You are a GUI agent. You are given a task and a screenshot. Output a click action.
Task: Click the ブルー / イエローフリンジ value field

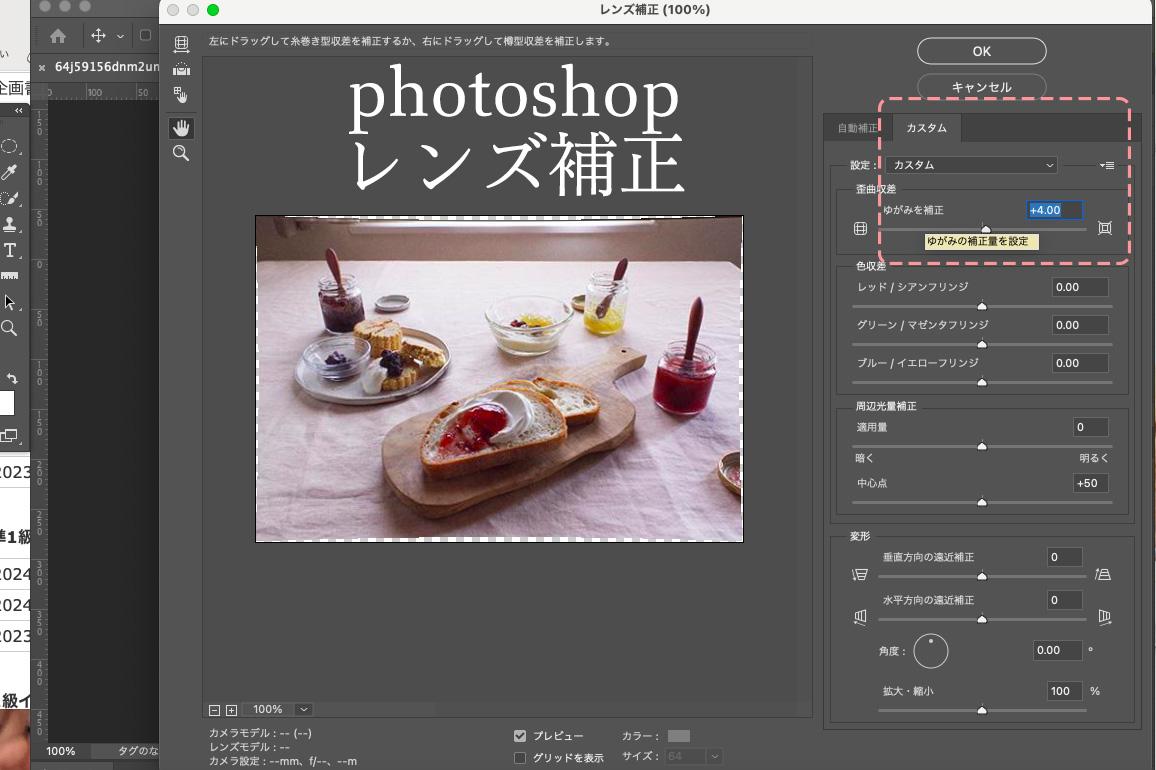point(1080,364)
